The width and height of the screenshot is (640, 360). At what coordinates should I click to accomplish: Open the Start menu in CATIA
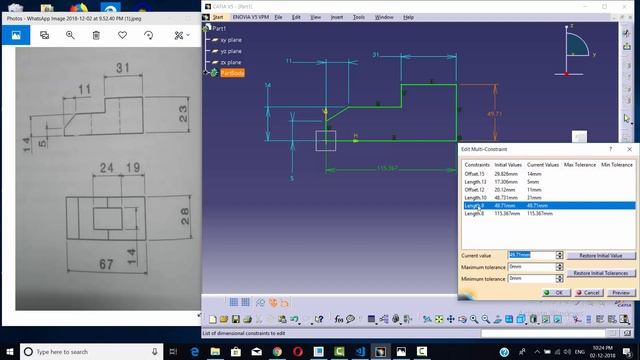click(218, 17)
